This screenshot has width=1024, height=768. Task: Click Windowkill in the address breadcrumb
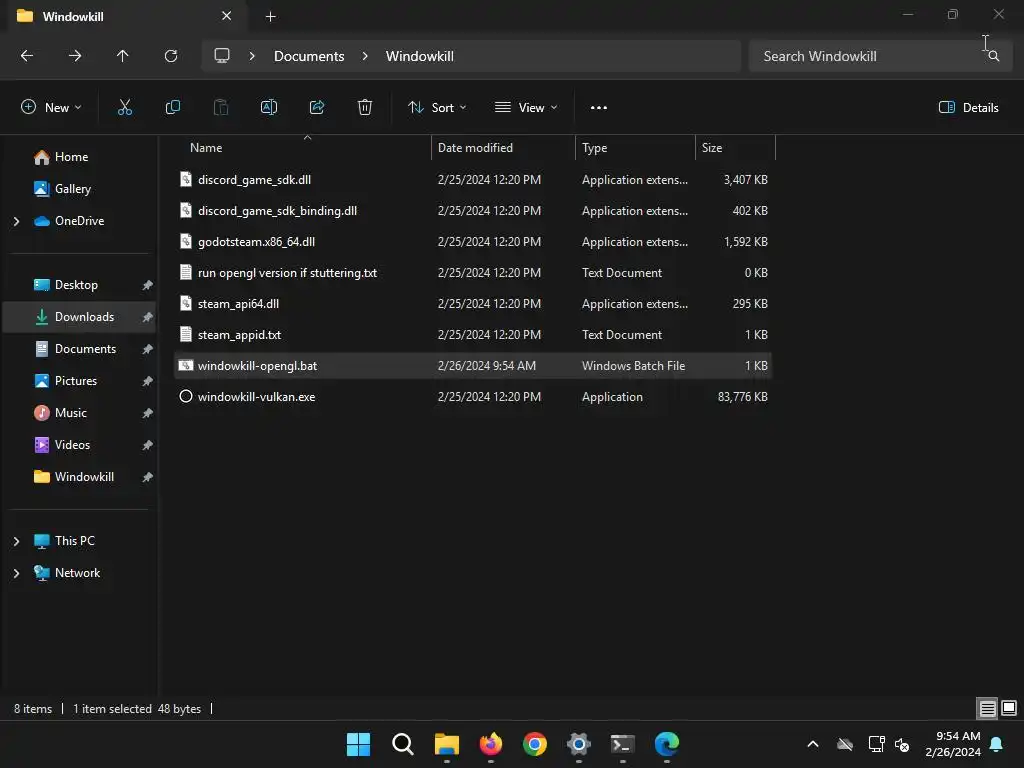419,56
